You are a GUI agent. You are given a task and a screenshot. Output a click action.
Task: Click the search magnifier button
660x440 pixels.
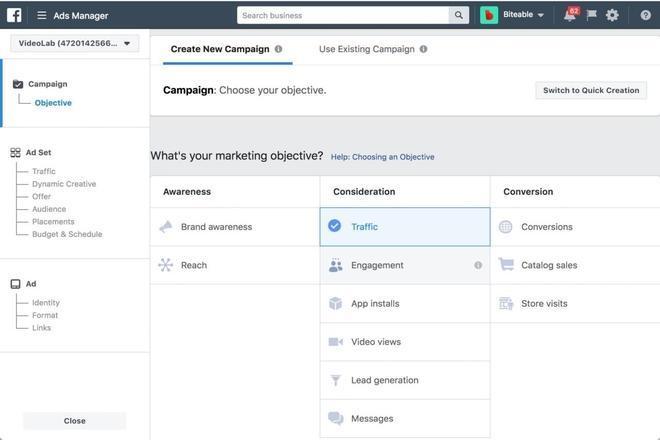point(459,15)
